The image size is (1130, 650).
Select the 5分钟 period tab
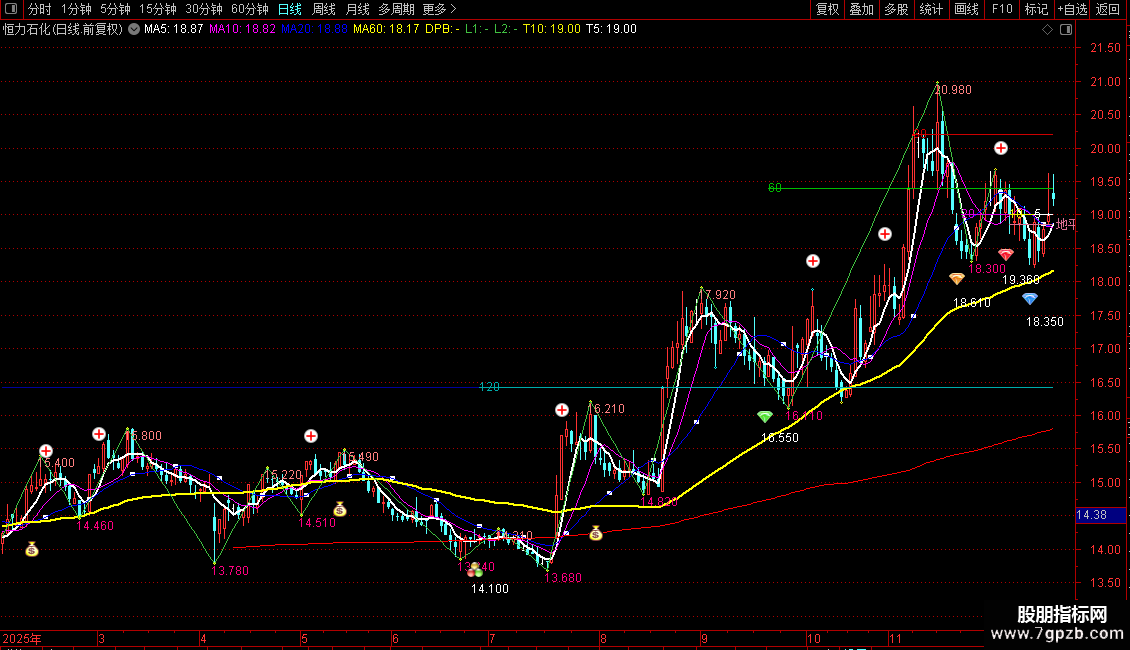(115, 9)
